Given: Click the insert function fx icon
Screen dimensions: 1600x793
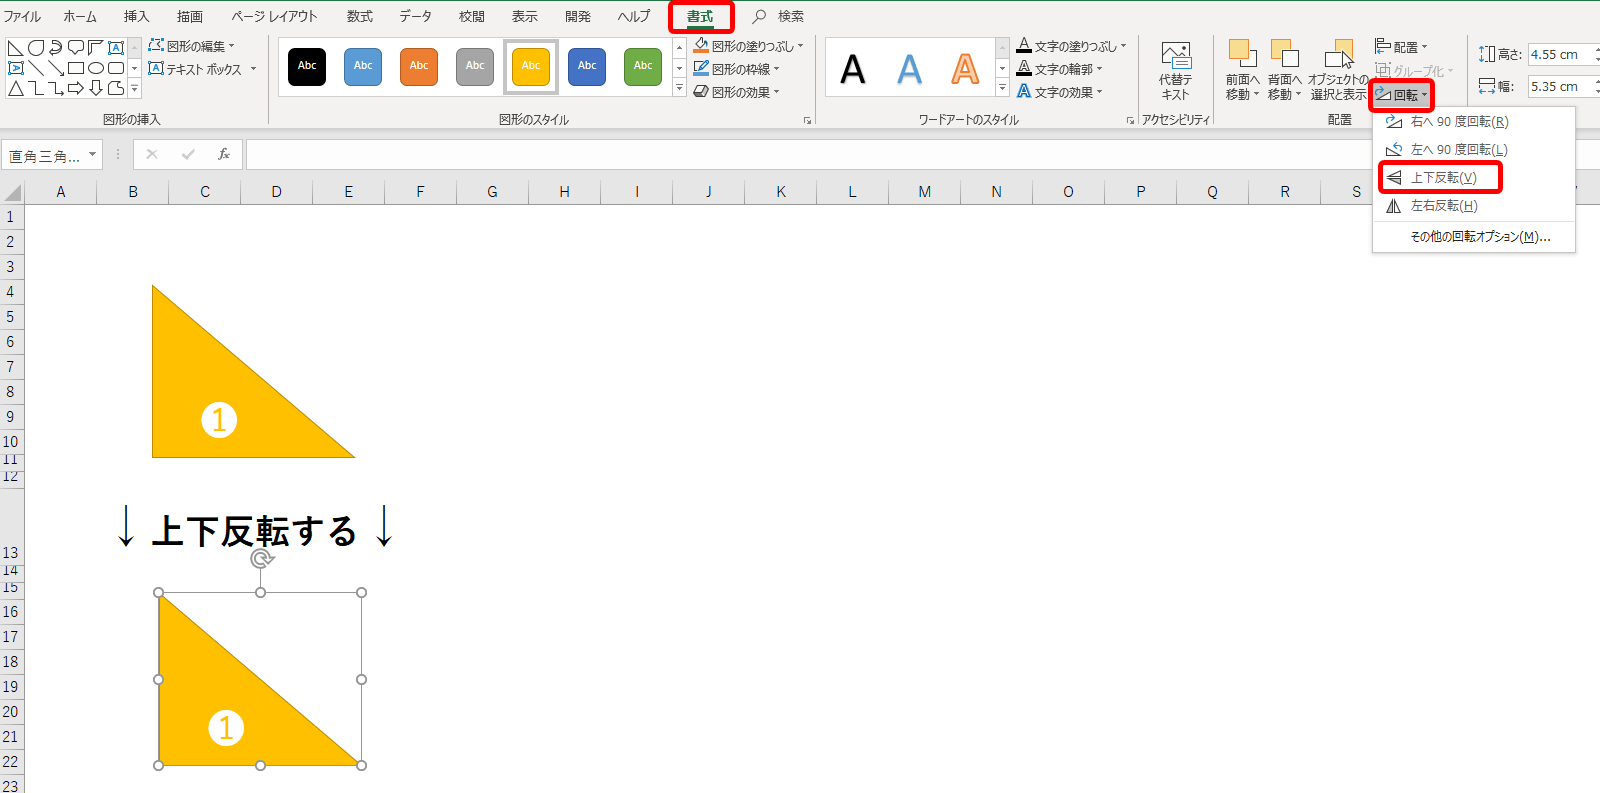Looking at the screenshot, I should (x=224, y=154).
